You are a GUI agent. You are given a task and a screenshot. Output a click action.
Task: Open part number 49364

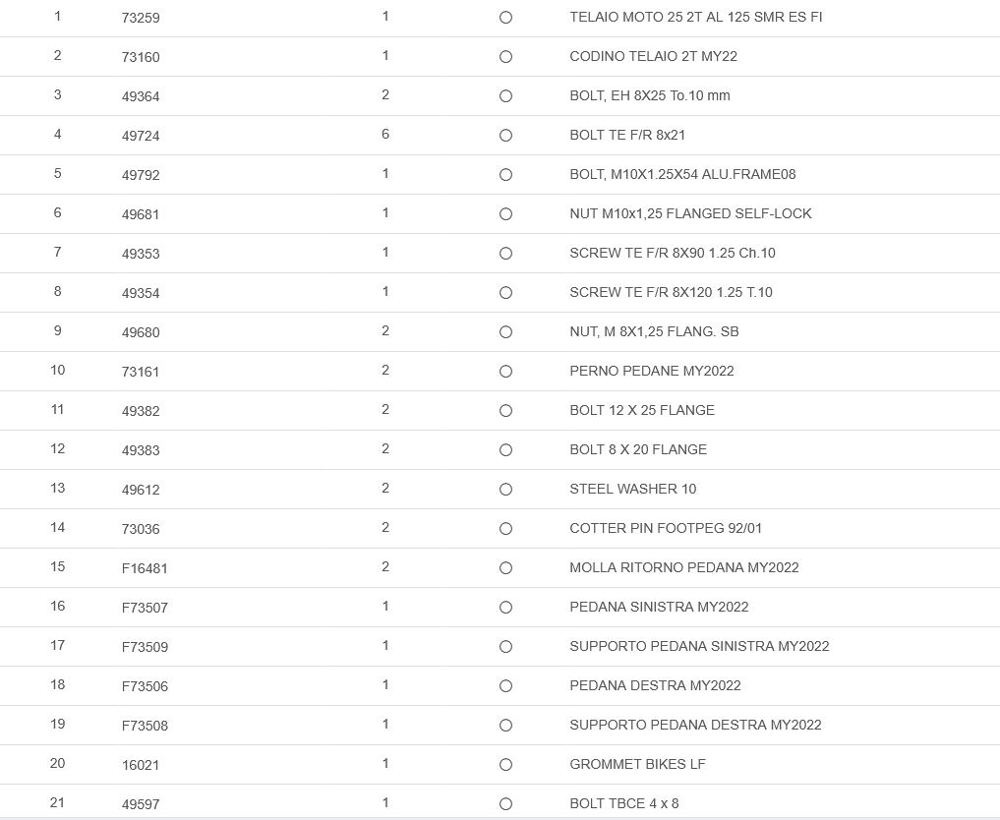tap(141, 97)
